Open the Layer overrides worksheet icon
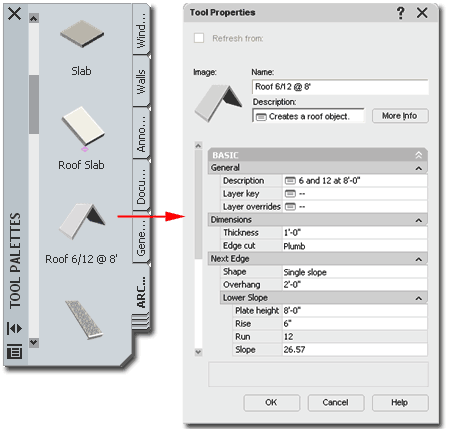This screenshot has height=429, width=450. point(290,207)
